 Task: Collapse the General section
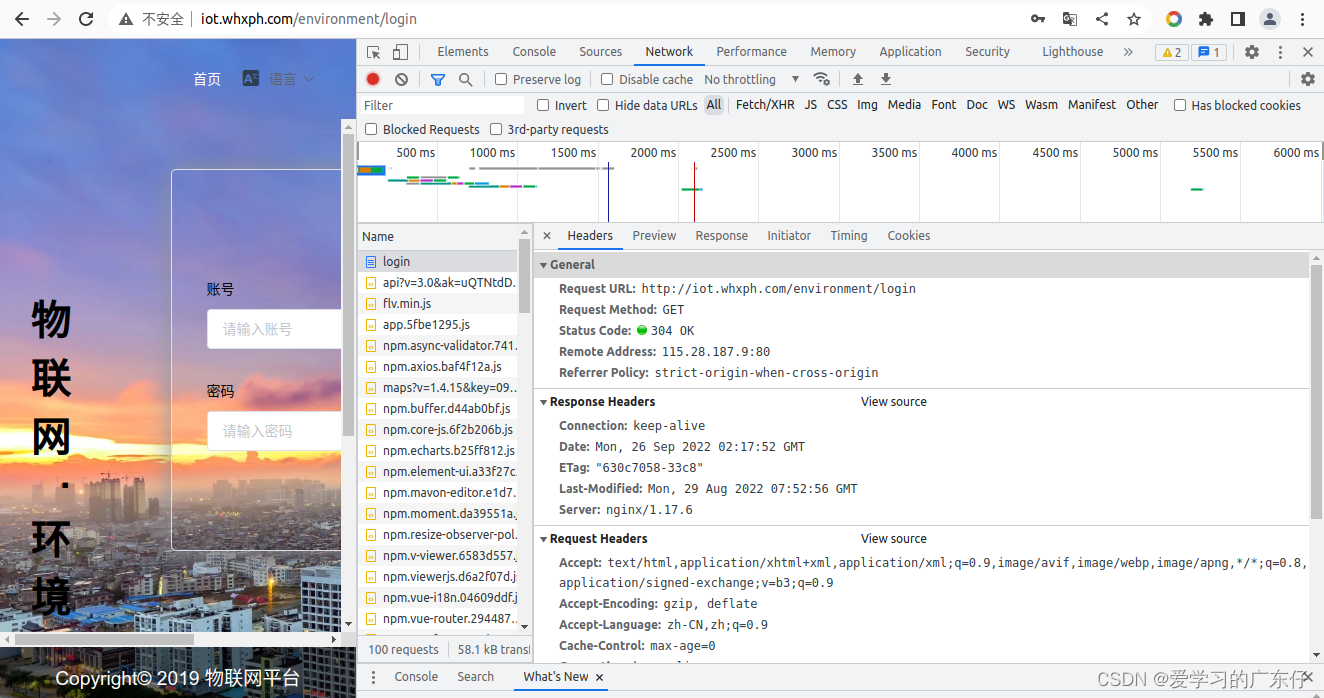(x=544, y=265)
